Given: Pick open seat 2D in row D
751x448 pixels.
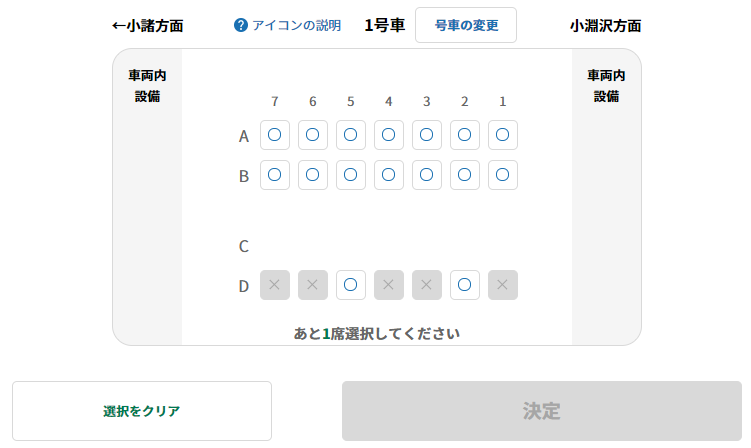Looking at the screenshot, I should coord(465,285).
